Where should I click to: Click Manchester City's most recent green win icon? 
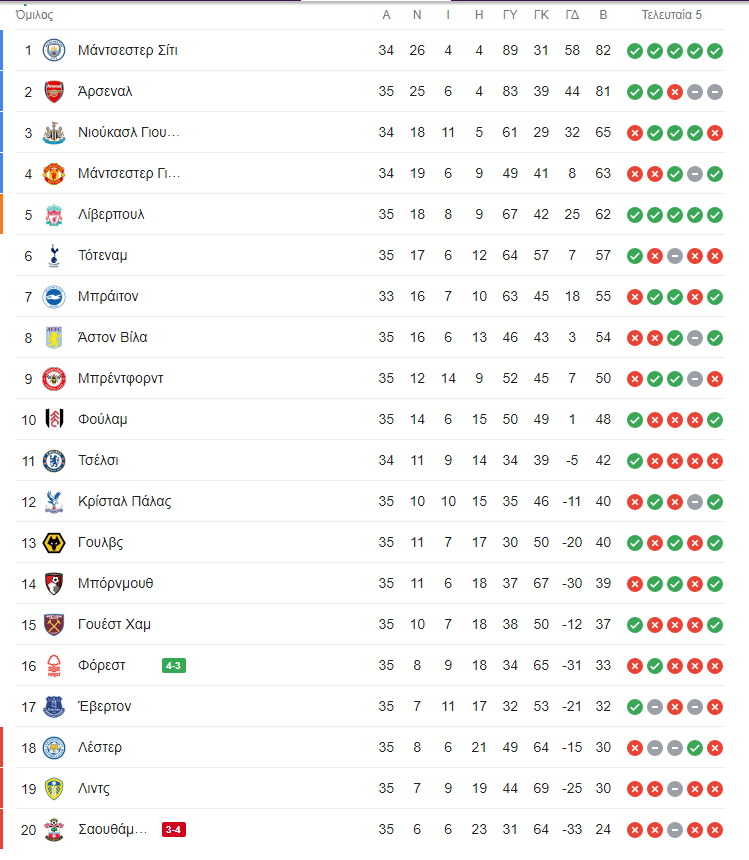click(x=714, y=51)
